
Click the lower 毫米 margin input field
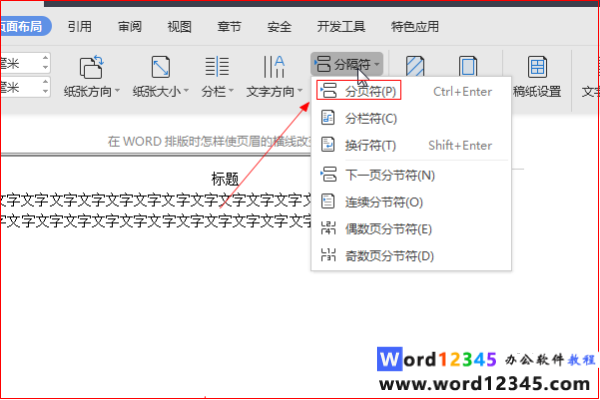click(21, 87)
